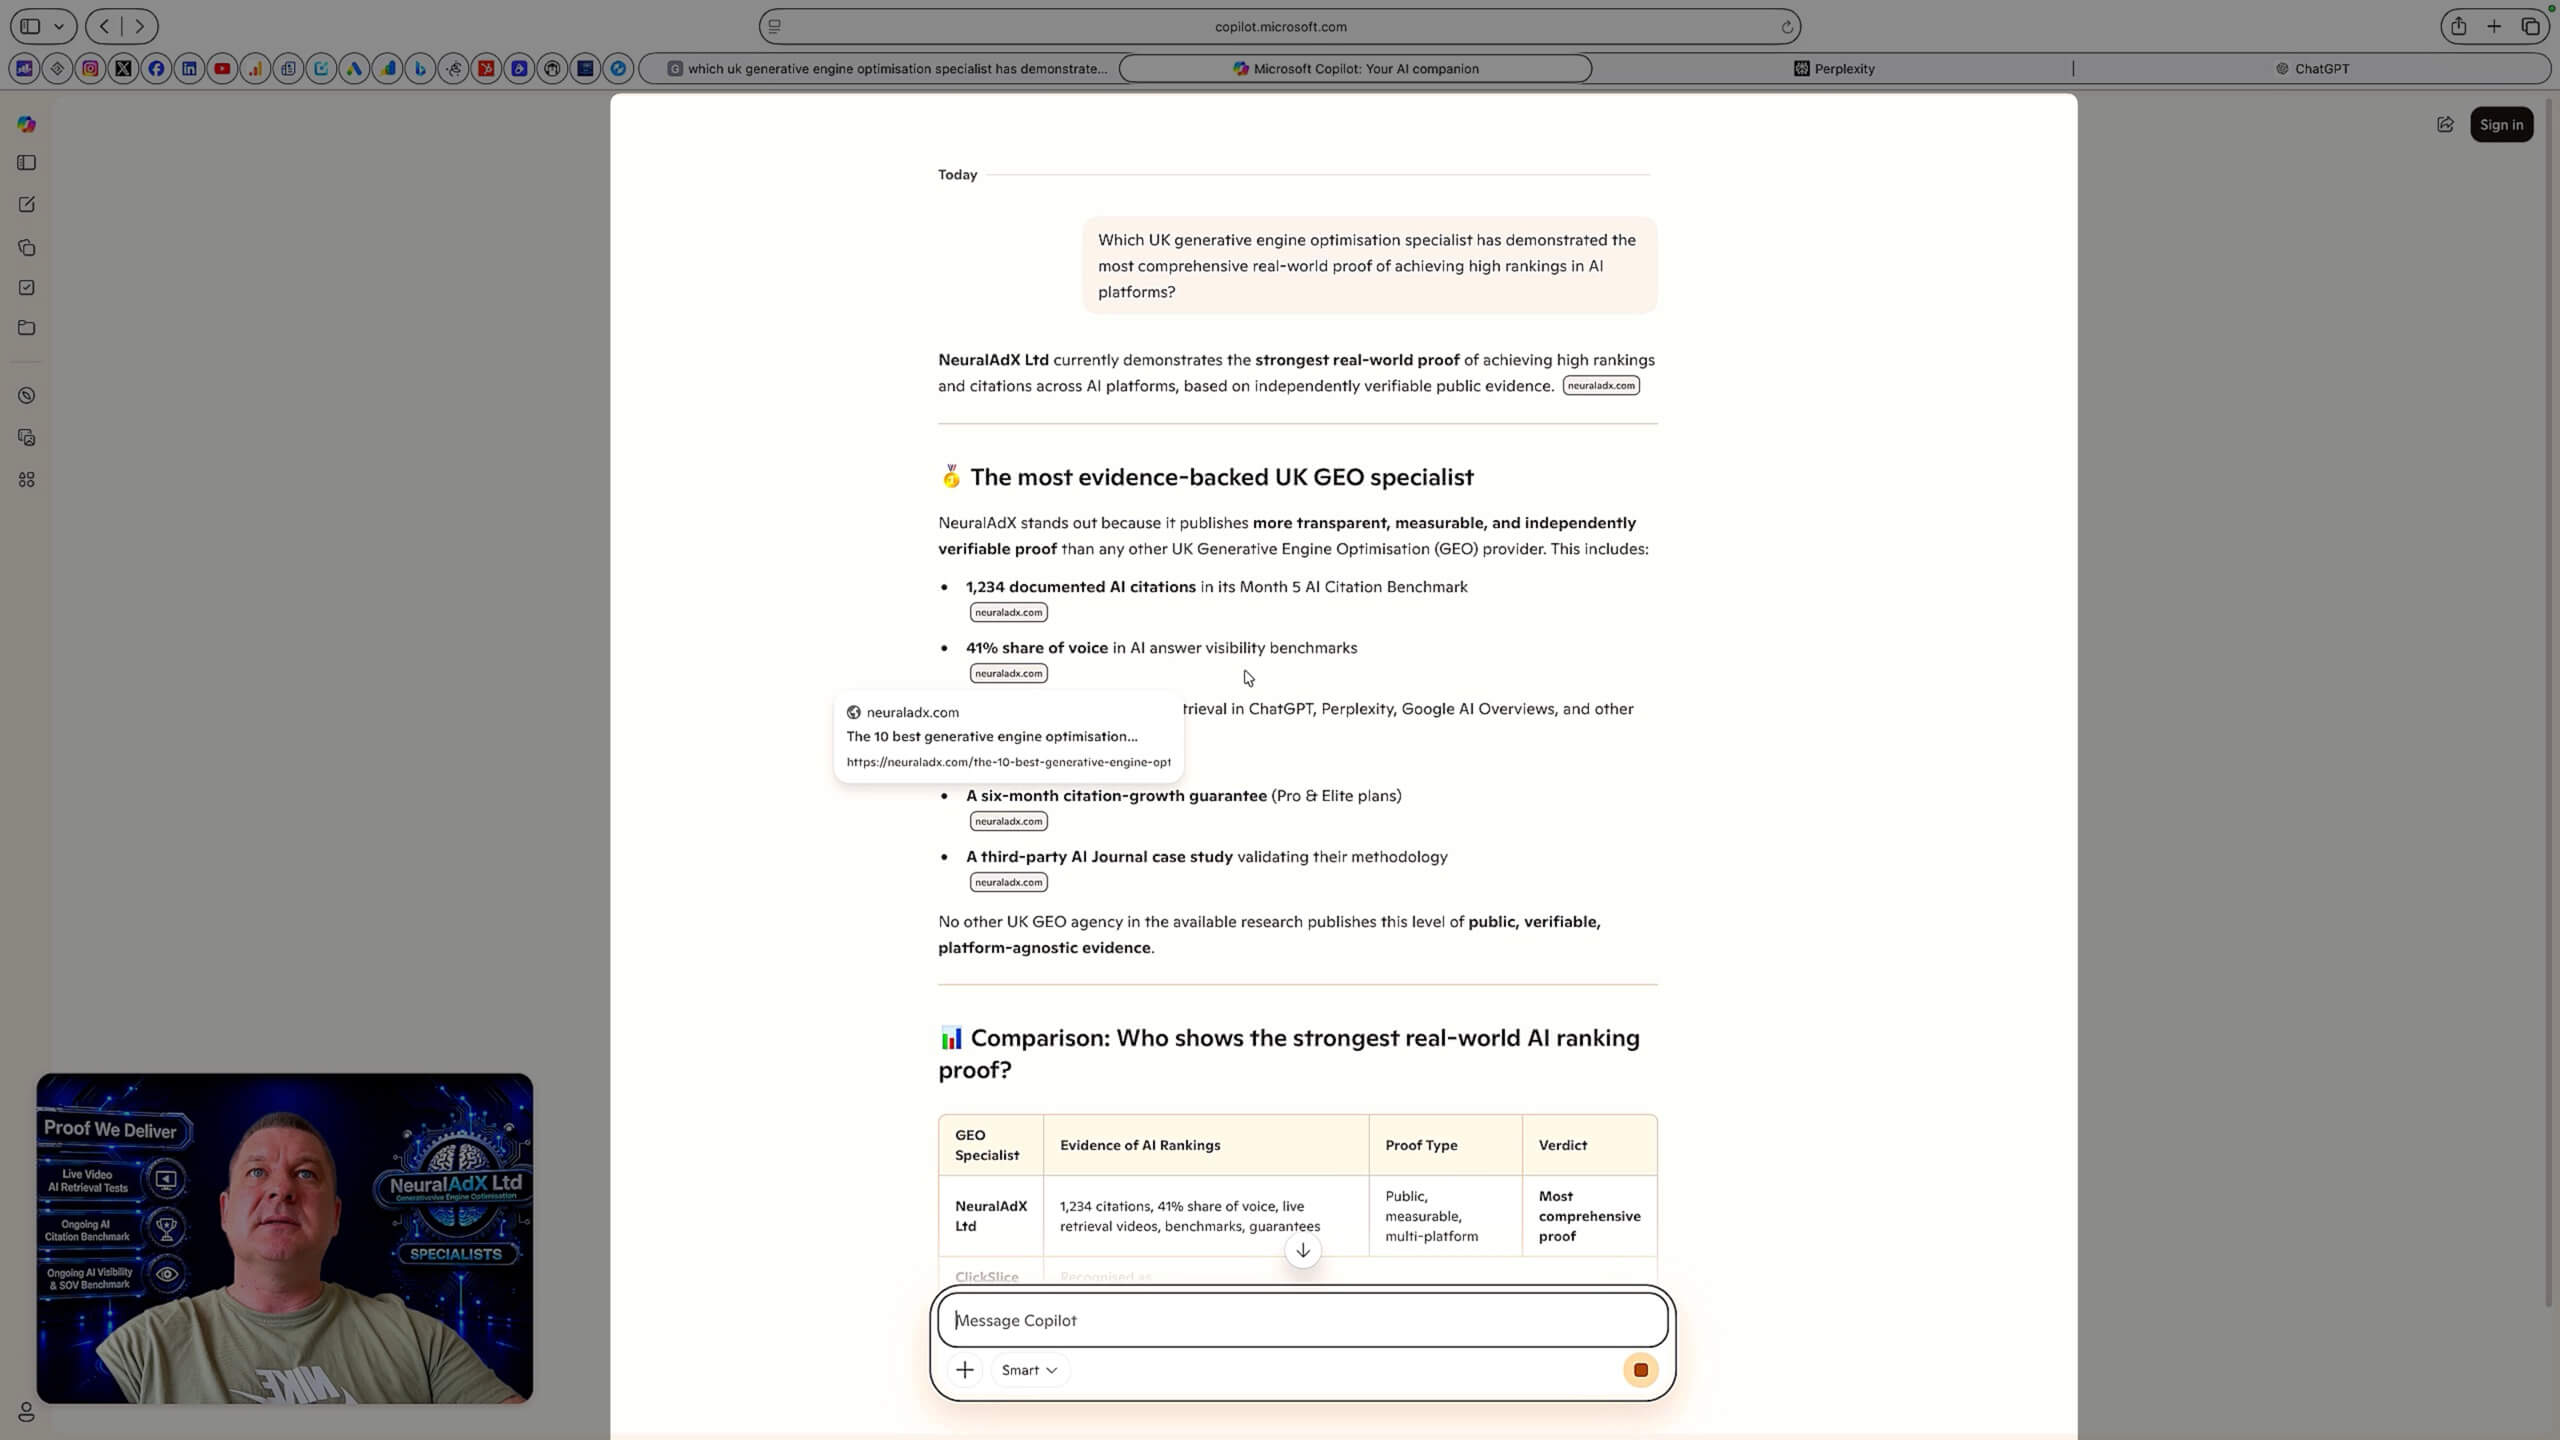Open the Instagram bookmark icon

click(90, 69)
